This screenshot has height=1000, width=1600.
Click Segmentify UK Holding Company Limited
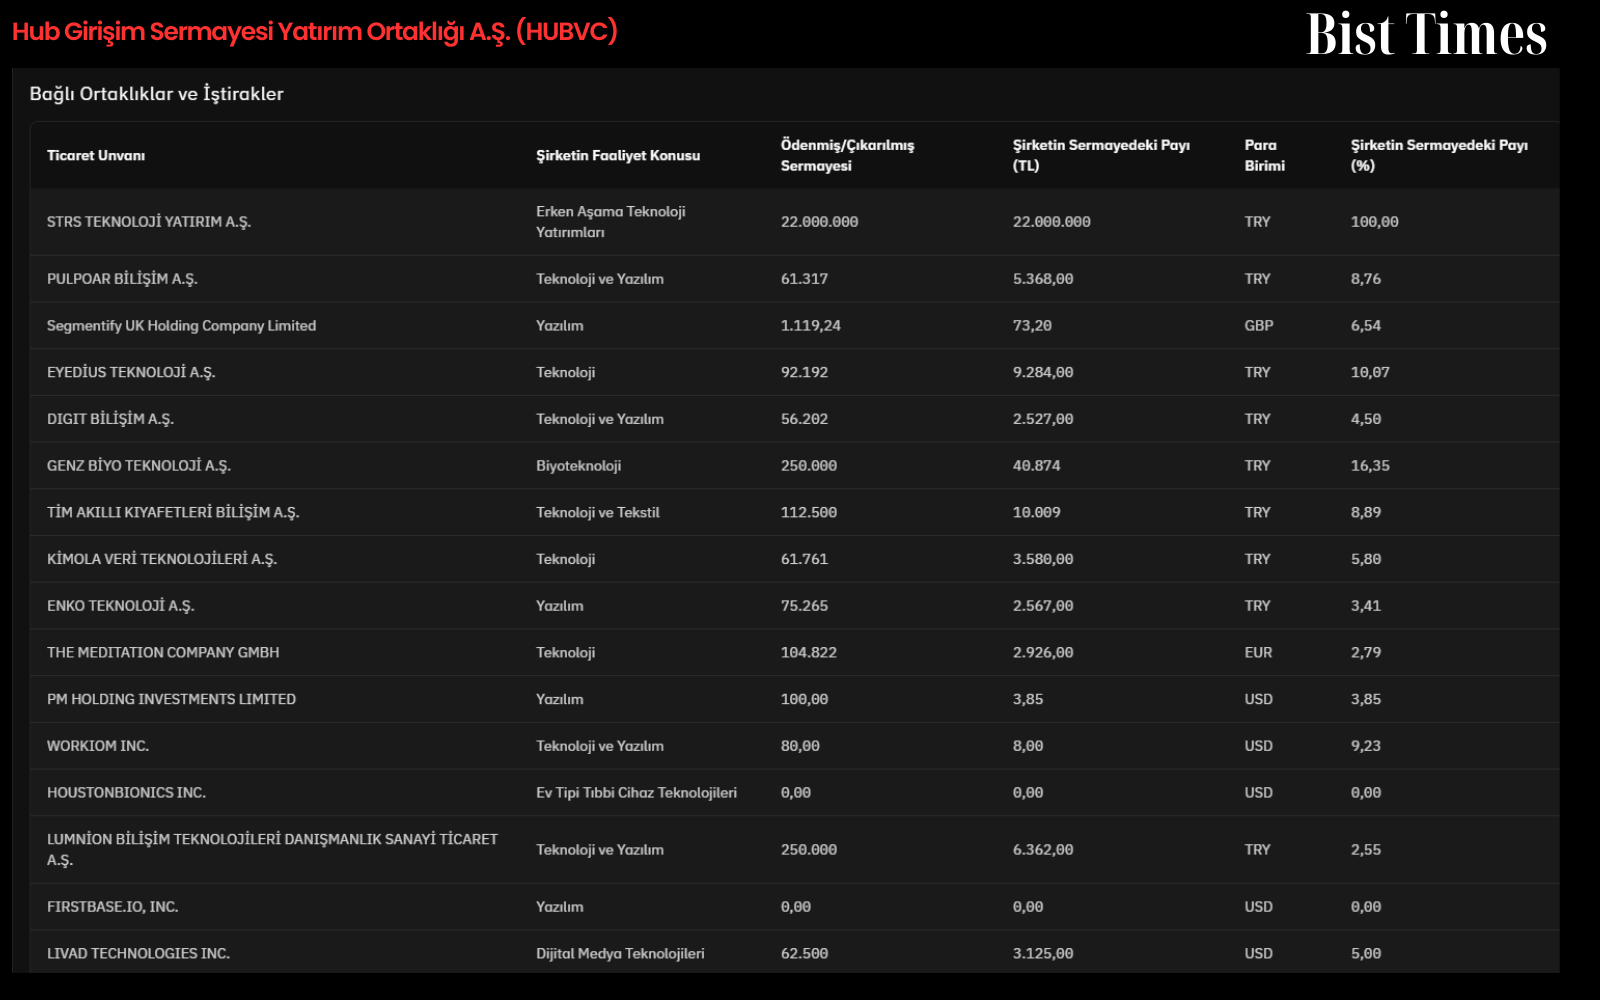(x=181, y=326)
